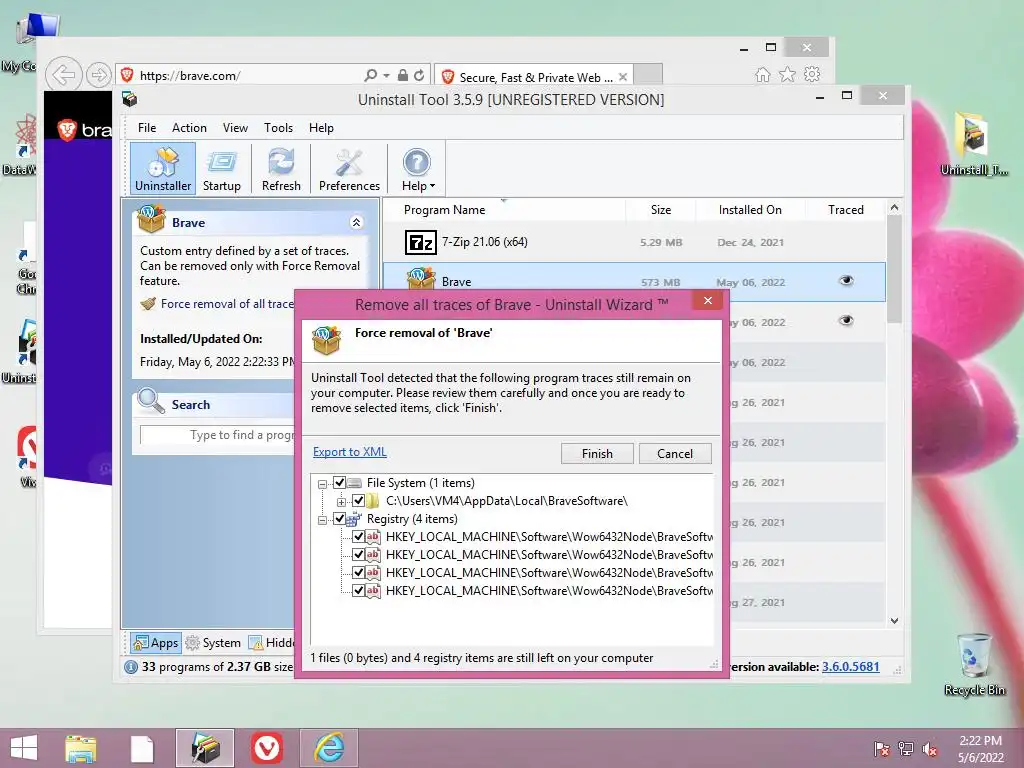This screenshot has width=1024, height=768.
Task: Uncheck the fourth HKEY_LOCAL_MACHINE registry entry
Action: pos(359,590)
